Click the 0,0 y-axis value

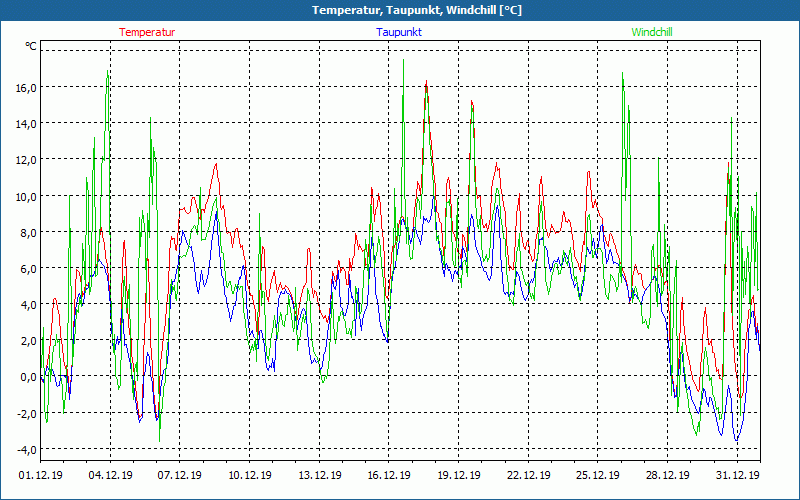point(28,377)
